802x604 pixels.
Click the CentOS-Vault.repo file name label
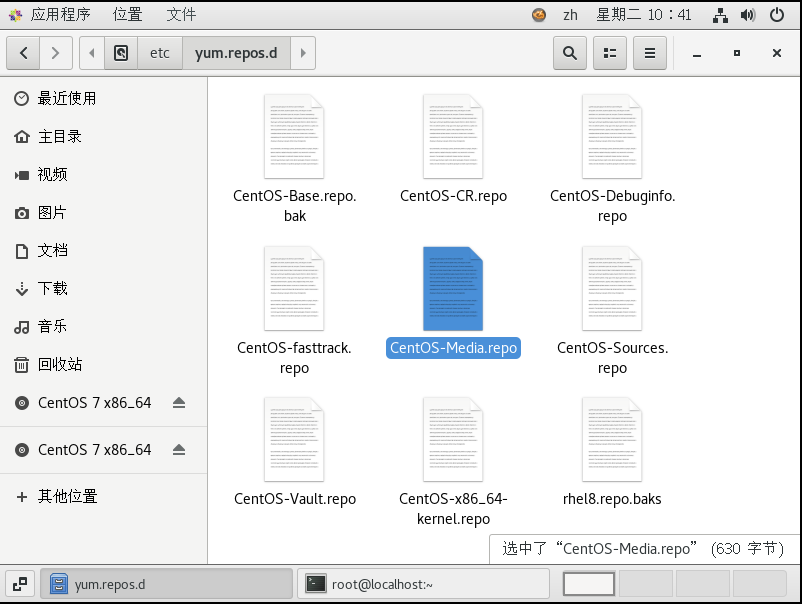(x=295, y=499)
